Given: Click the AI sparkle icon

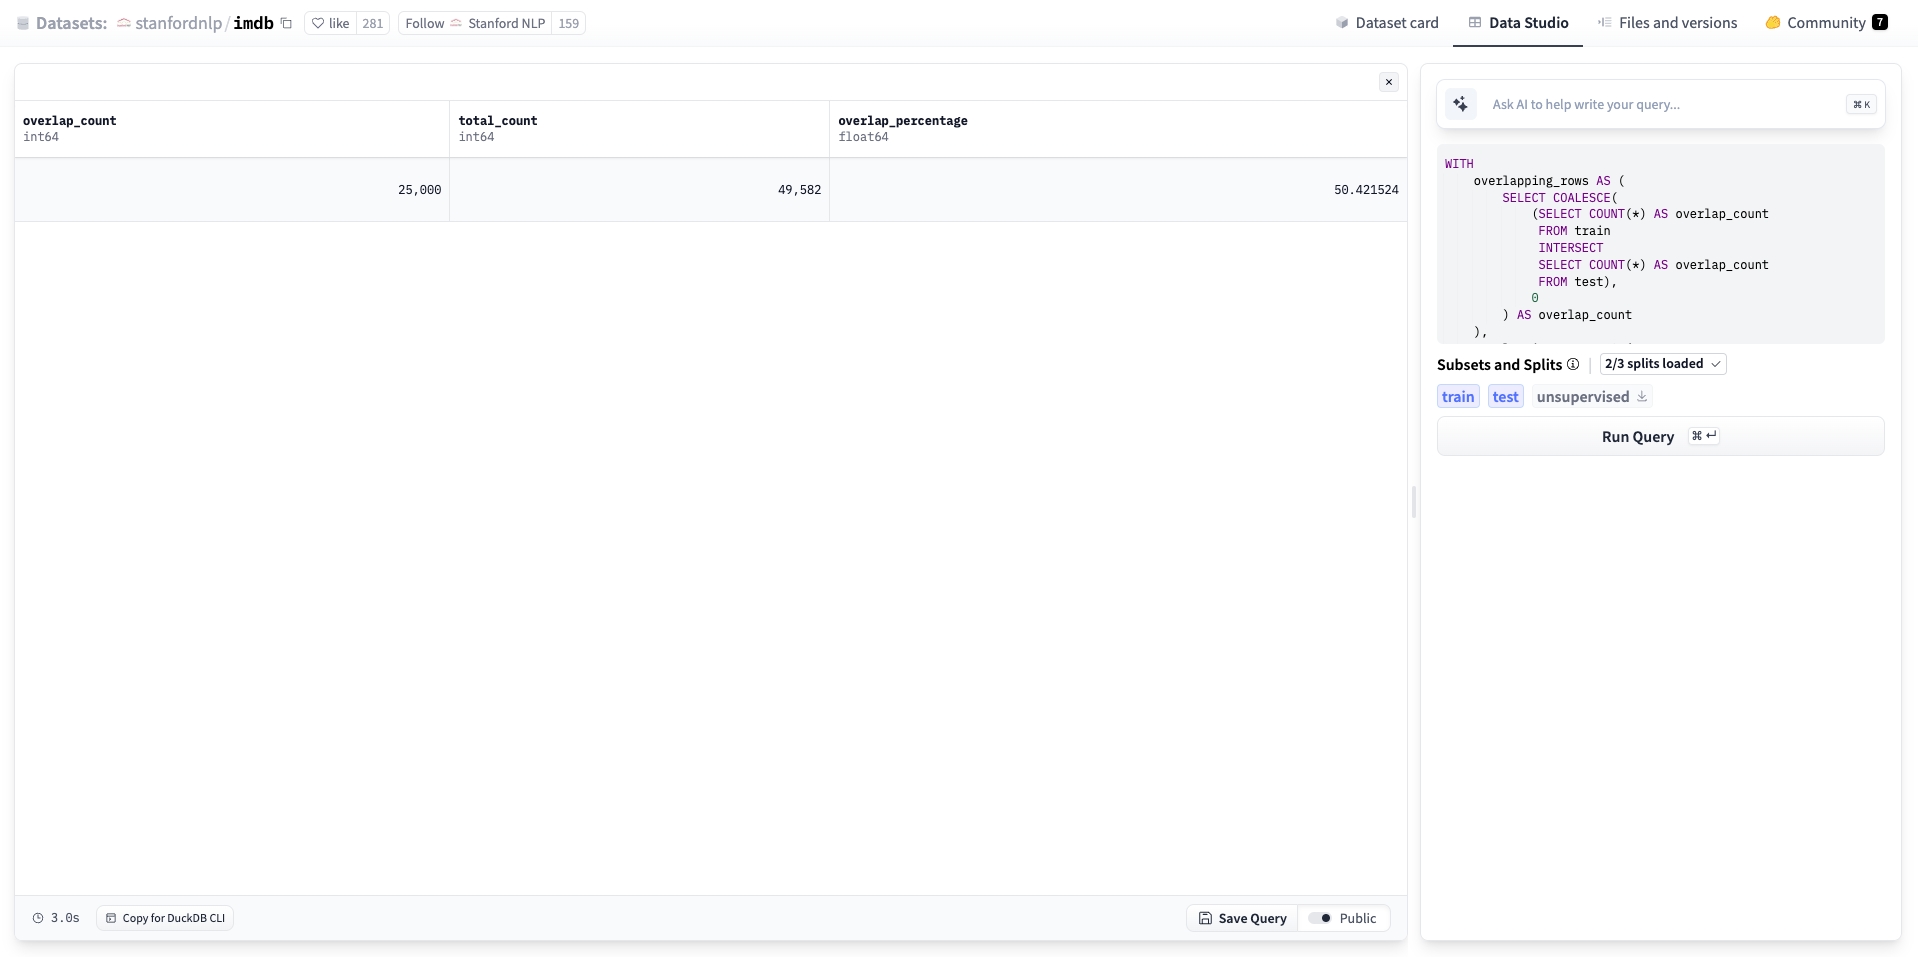Looking at the screenshot, I should click(1460, 104).
